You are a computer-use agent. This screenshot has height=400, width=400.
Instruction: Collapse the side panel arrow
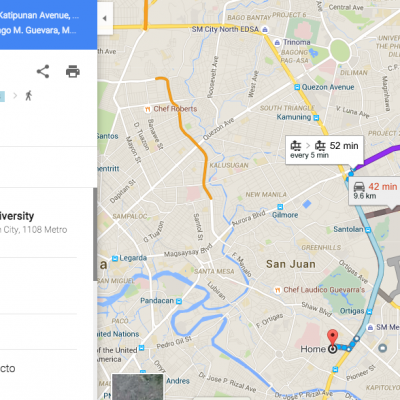click(x=105, y=18)
